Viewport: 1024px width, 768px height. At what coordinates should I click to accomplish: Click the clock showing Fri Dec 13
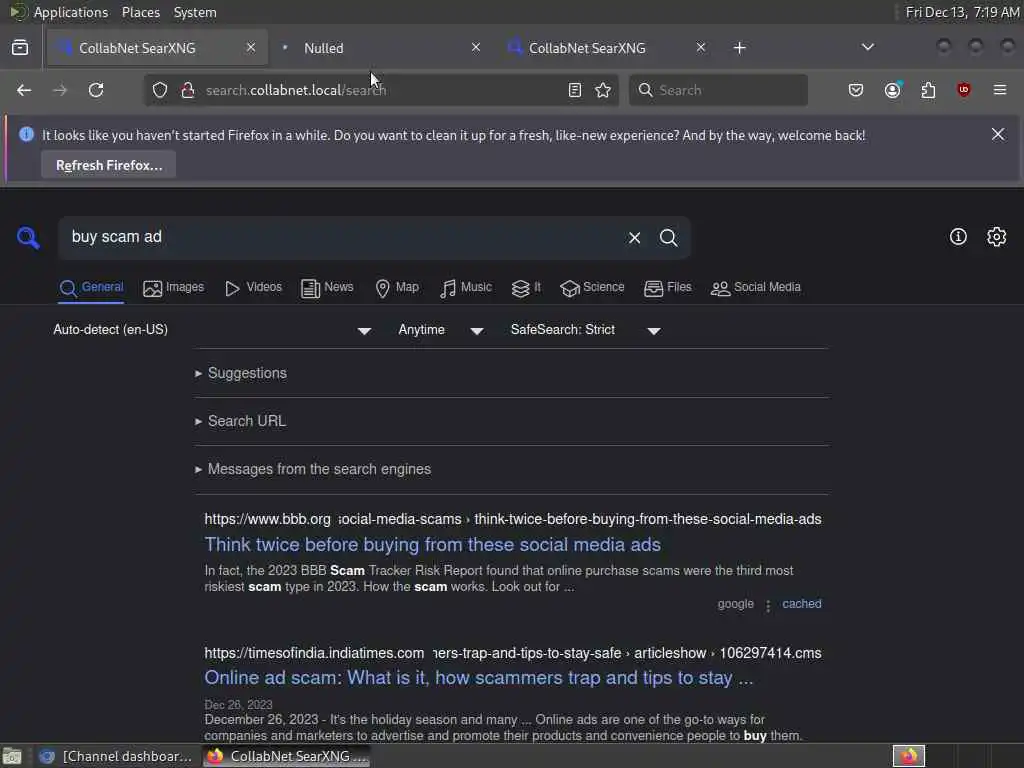pos(963,12)
